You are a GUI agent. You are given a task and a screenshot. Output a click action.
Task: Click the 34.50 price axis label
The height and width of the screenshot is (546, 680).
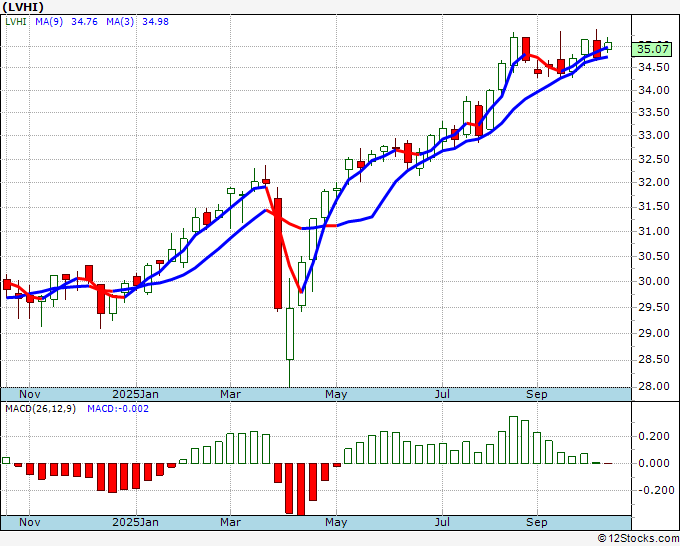654,67
